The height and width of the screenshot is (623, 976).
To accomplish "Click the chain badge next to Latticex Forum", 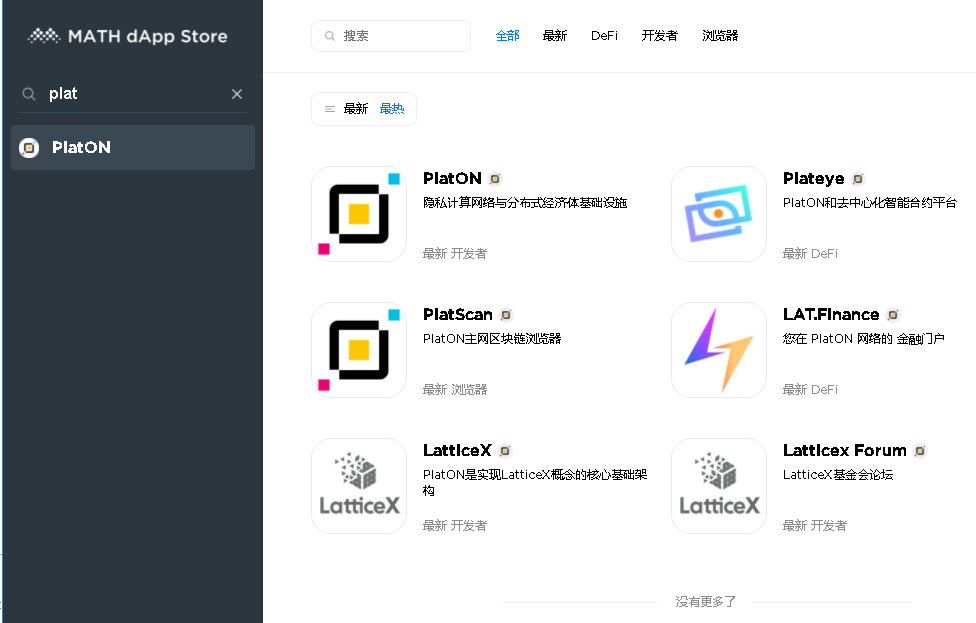I will (920, 451).
